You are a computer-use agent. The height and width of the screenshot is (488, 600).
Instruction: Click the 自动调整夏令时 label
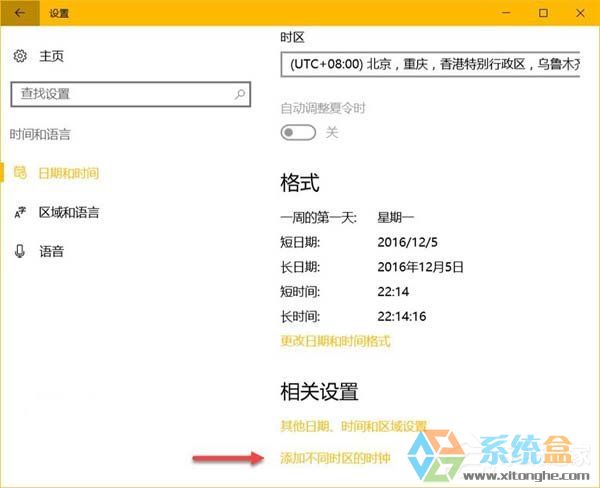click(323, 108)
